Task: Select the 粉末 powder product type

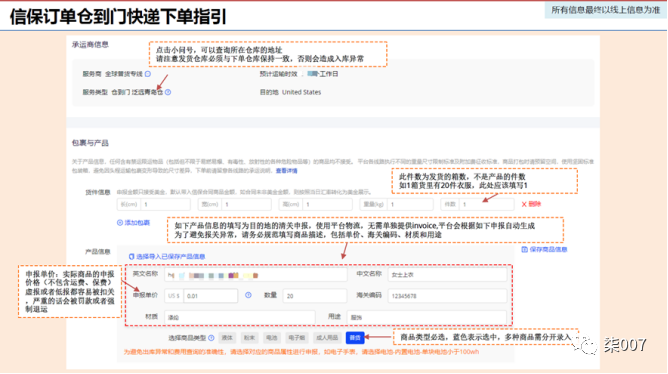Action: [x=249, y=338]
